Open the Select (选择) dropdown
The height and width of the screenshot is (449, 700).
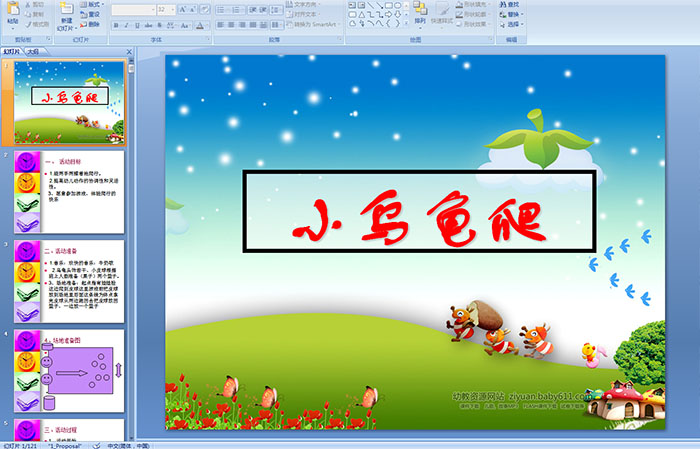[x=511, y=24]
